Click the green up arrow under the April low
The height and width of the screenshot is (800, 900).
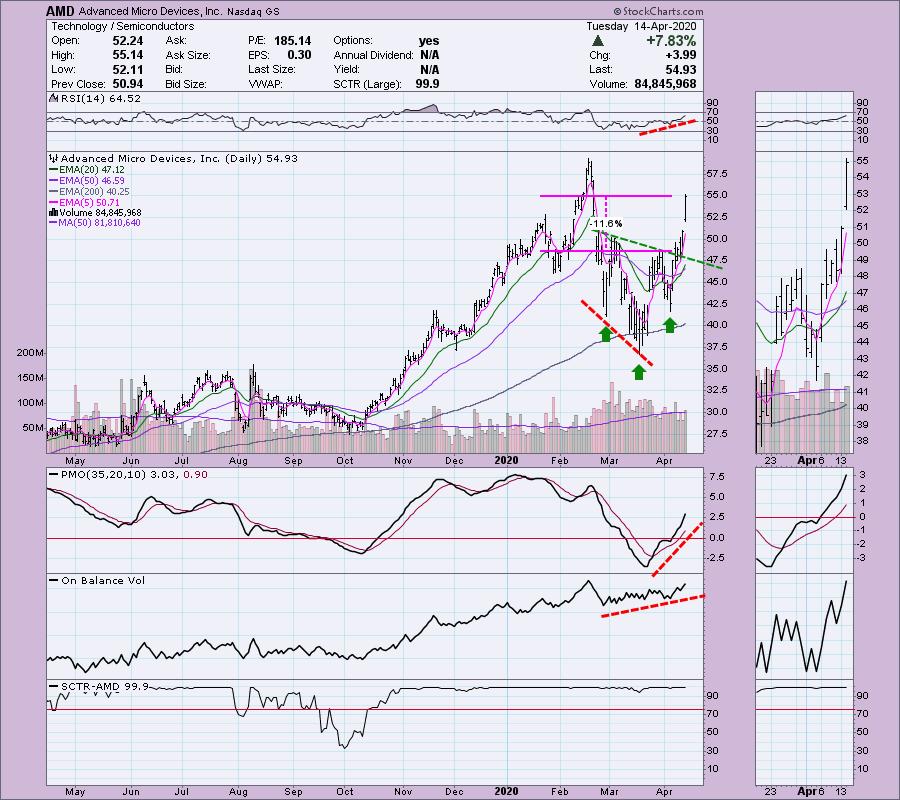point(670,325)
